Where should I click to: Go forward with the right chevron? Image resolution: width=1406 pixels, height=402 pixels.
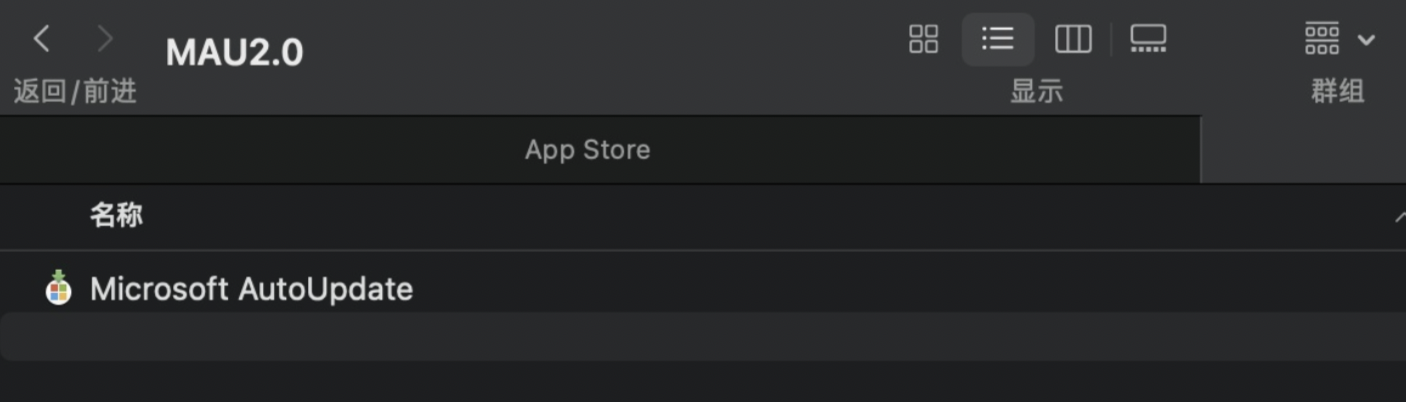[x=104, y=39]
